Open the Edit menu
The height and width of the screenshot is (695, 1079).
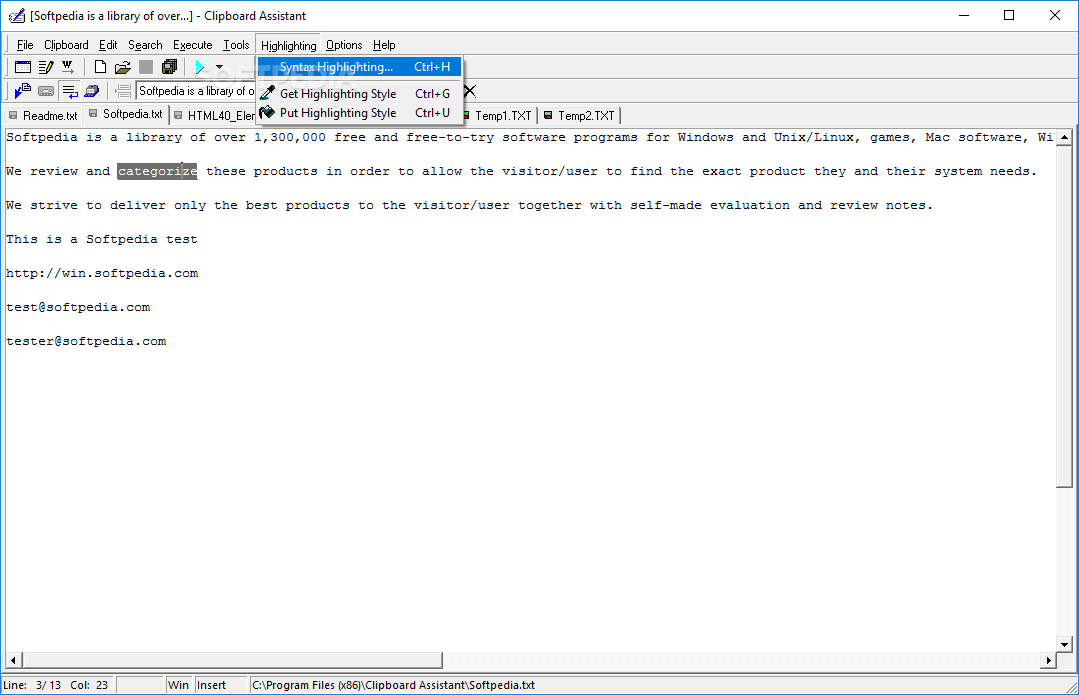tap(108, 45)
